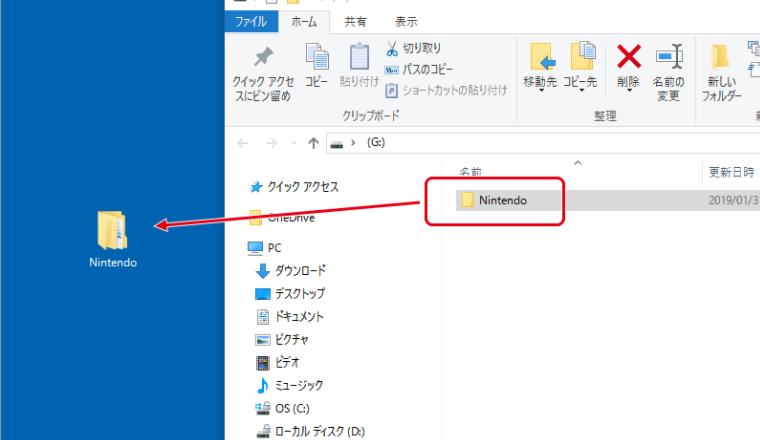Viewport: 760px width, 440px height.
Task: Switch to the 表示 ribbon tab
Action: [406, 22]
